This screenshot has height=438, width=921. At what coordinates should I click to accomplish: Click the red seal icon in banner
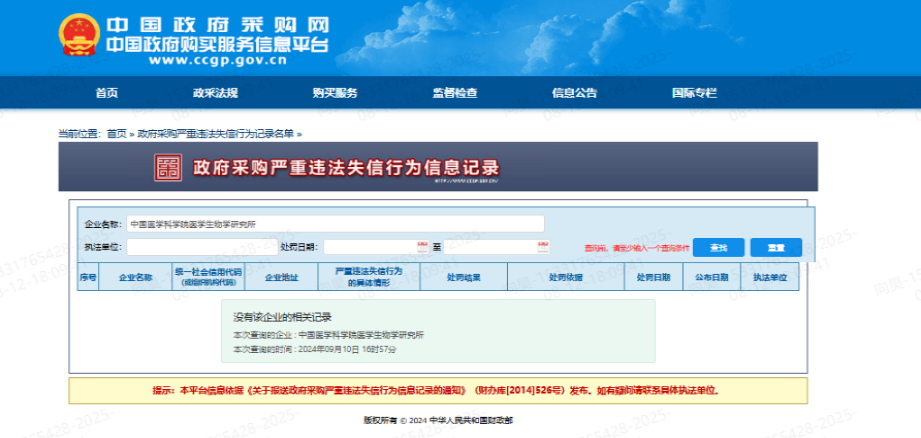(169, 168)
